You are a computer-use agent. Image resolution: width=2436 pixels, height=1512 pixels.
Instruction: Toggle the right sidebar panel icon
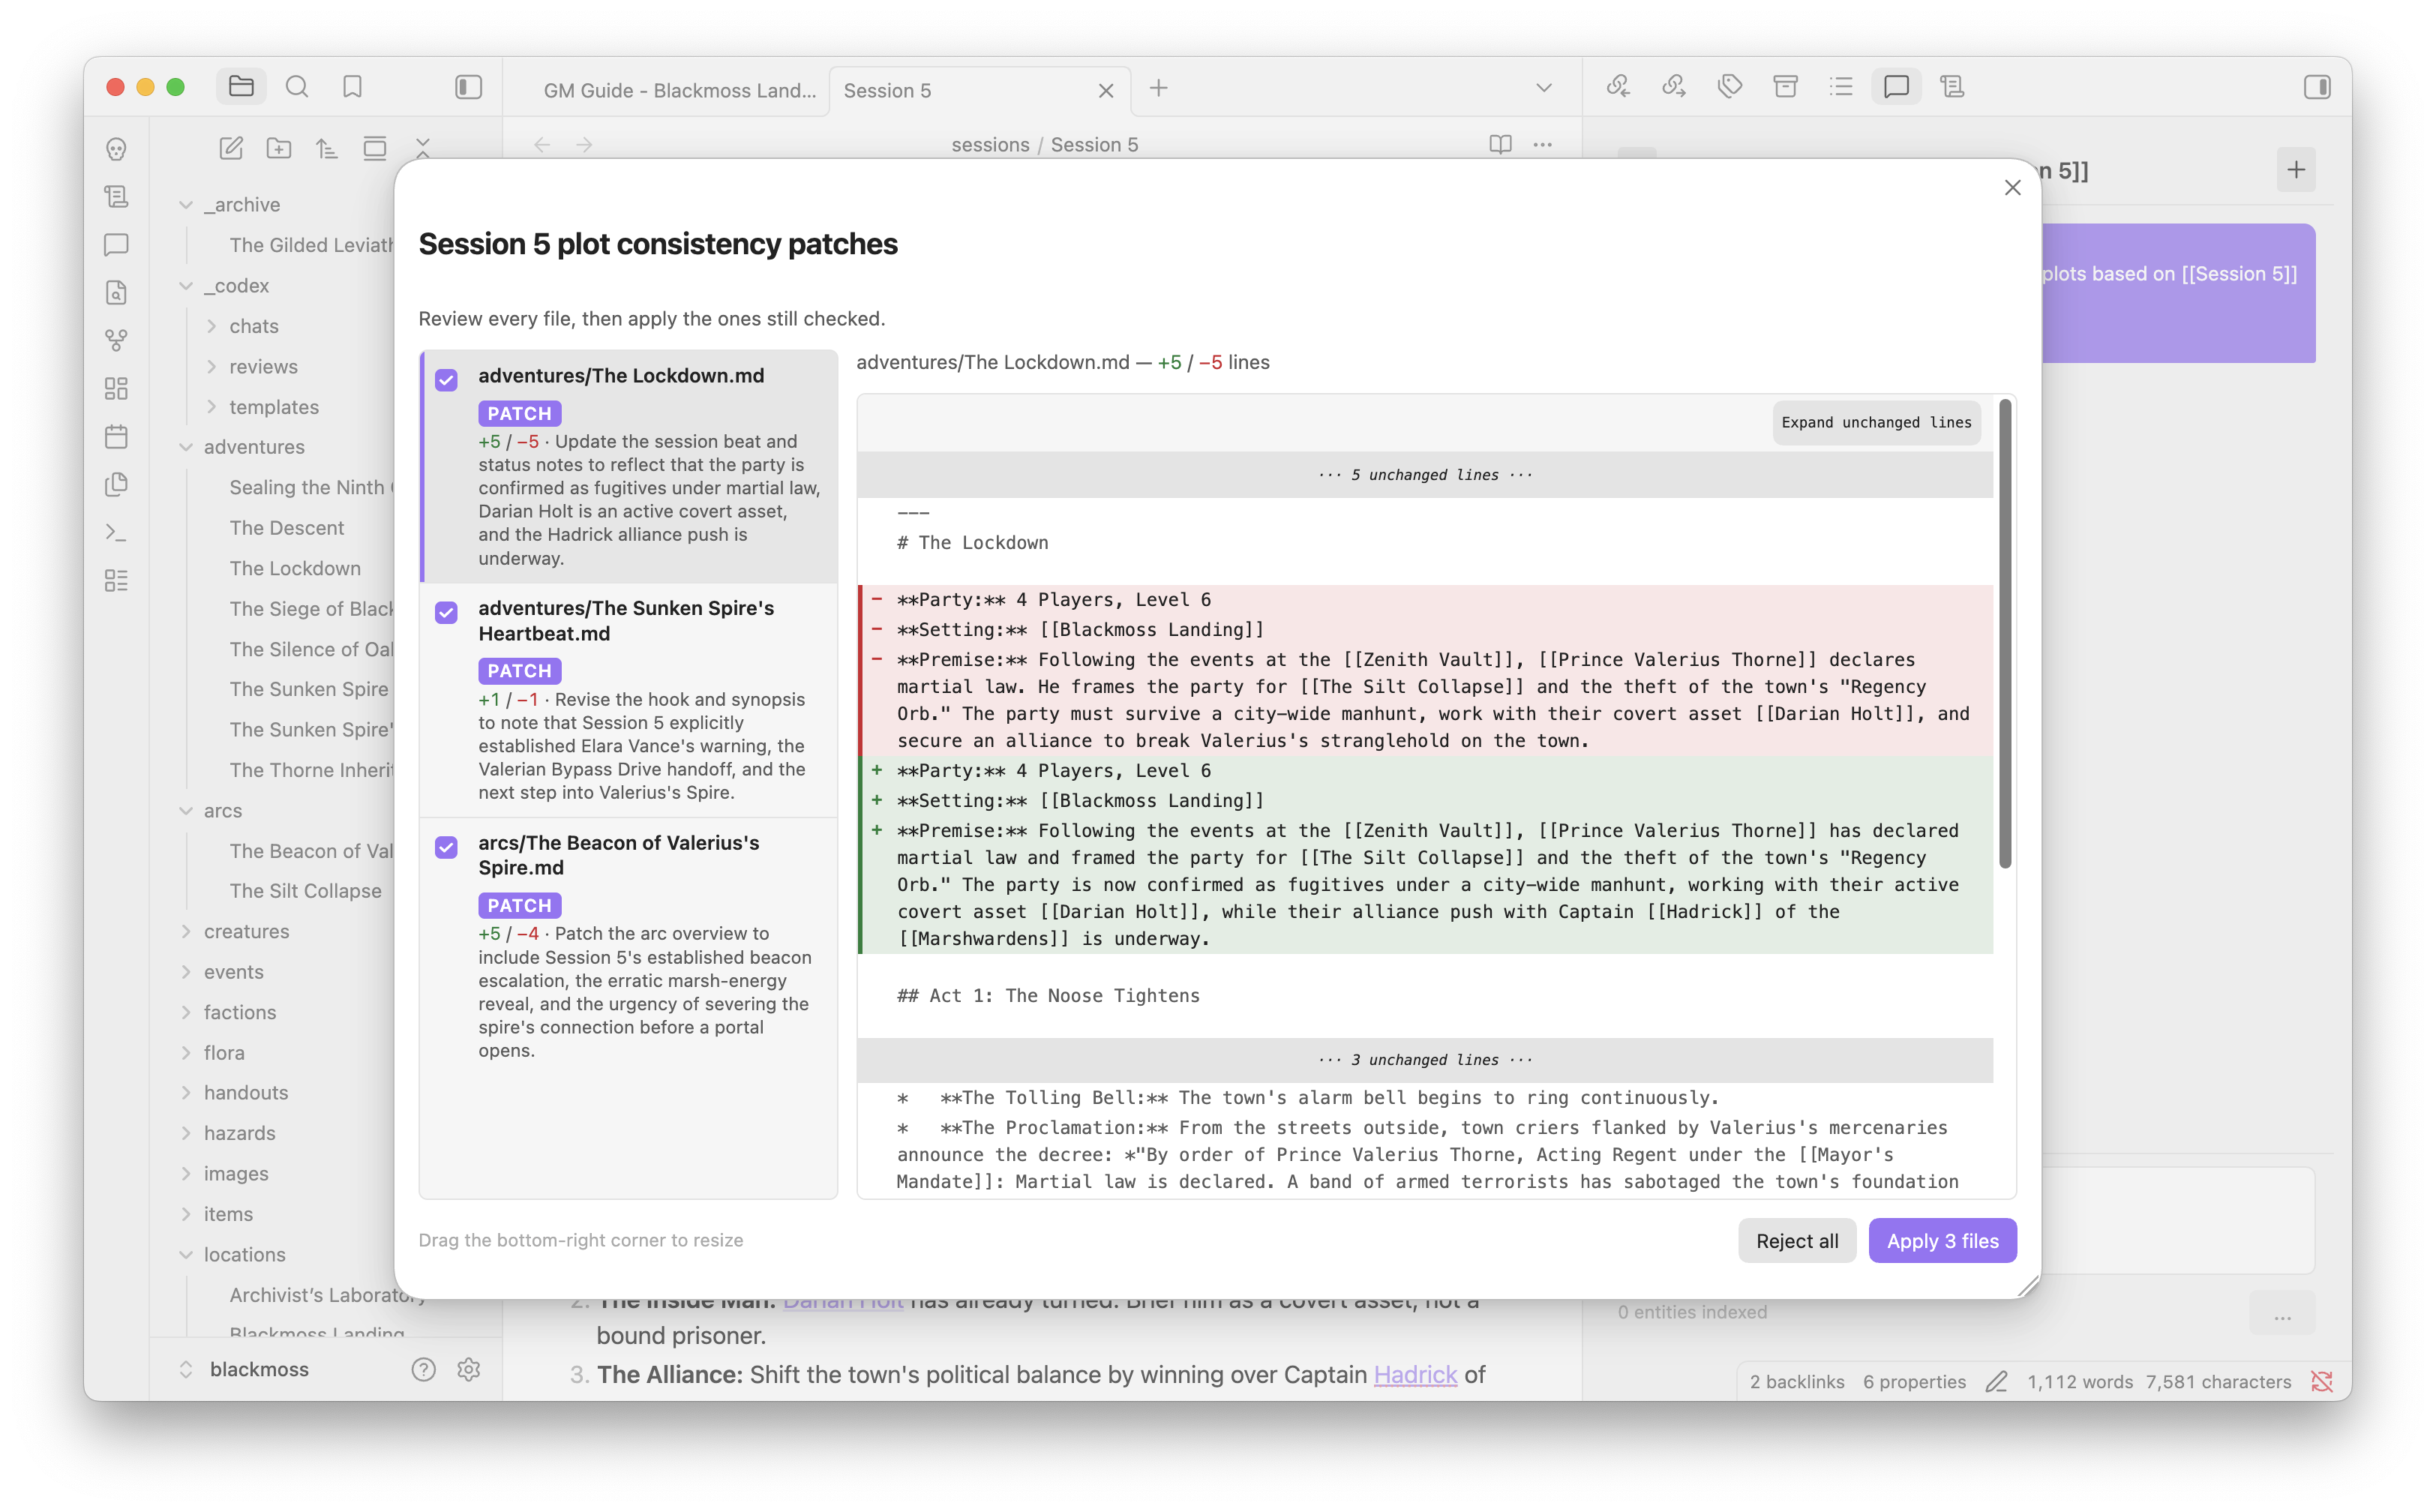pos(2316,87)
